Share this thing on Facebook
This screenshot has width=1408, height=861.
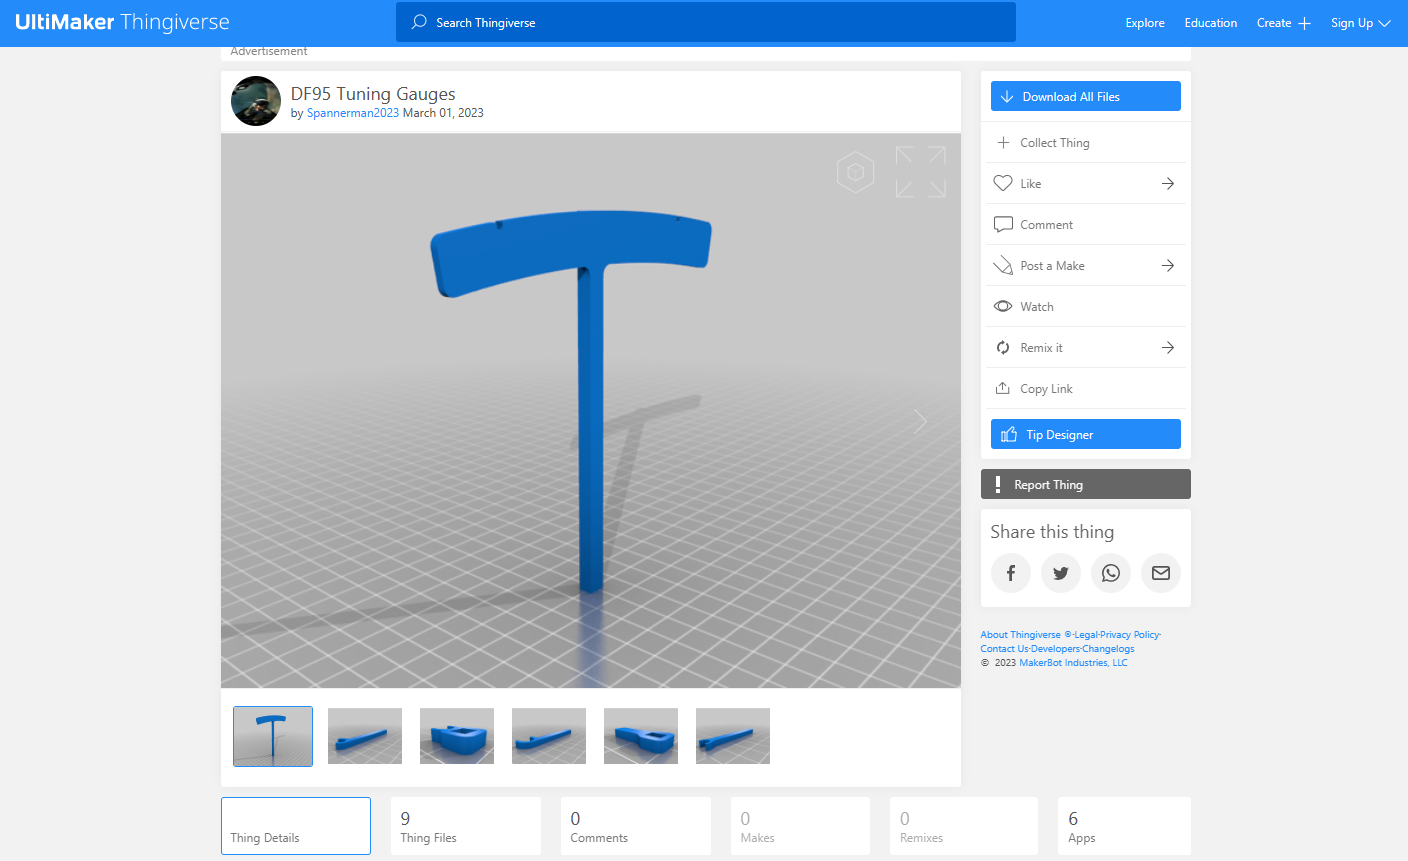coord(1010,573)
